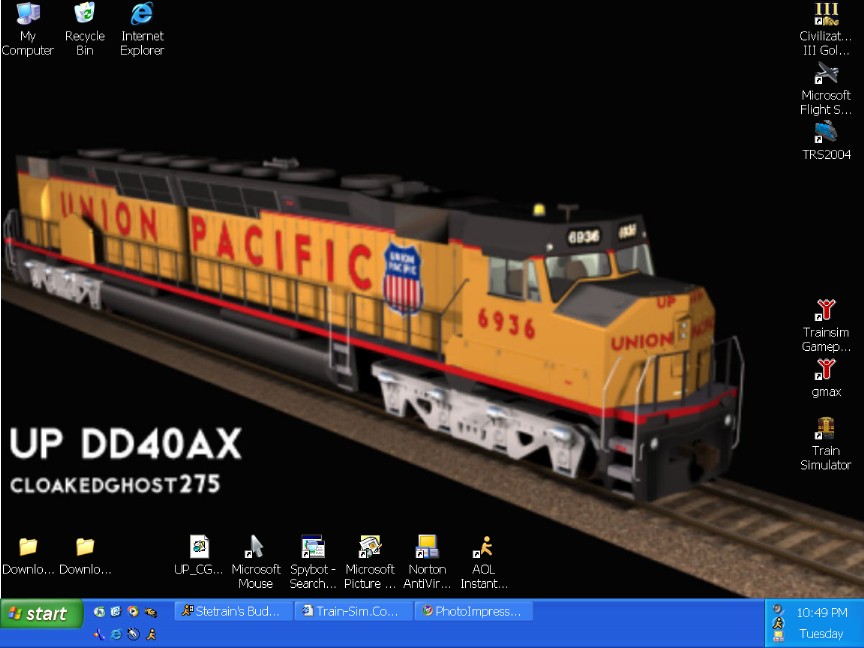
Task: Select the Spybot - Search shortcut
Action: (313, 561)
